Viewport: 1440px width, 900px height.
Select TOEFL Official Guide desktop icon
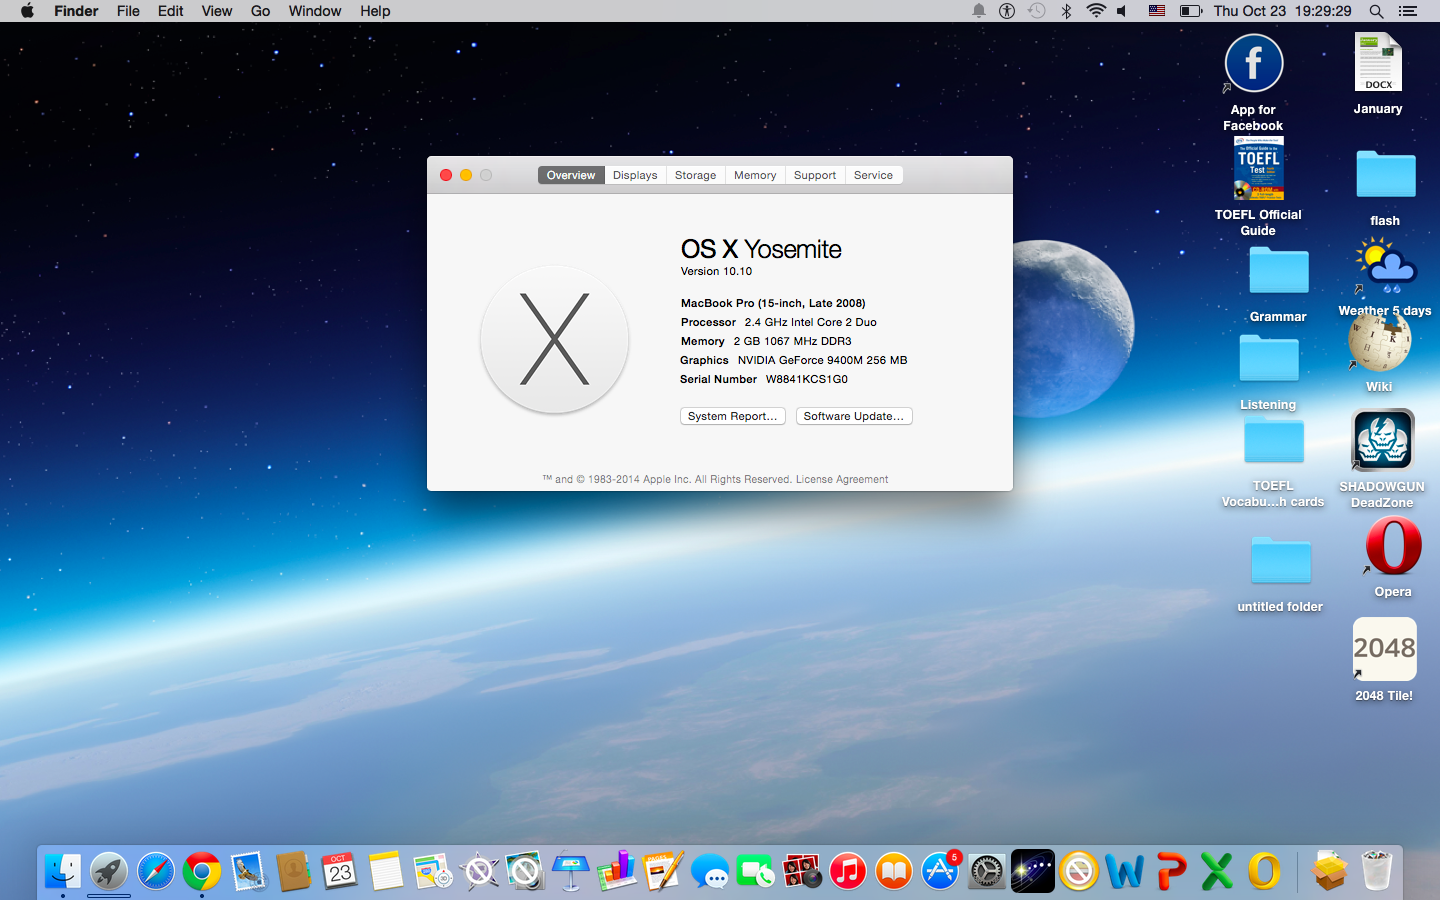click(1258, 170)
